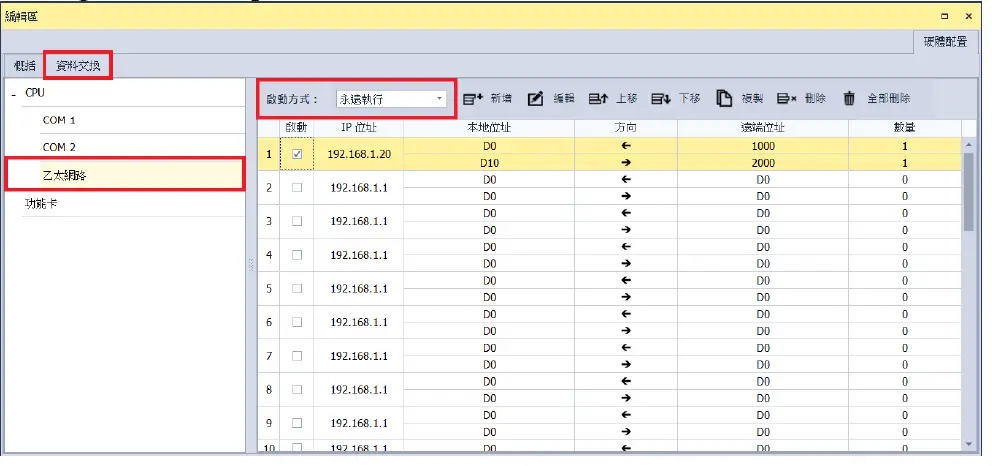The width and height of the screenshot is (992, 466).
Task: Click the right arrow in row 5
Action: click(626, 297)
